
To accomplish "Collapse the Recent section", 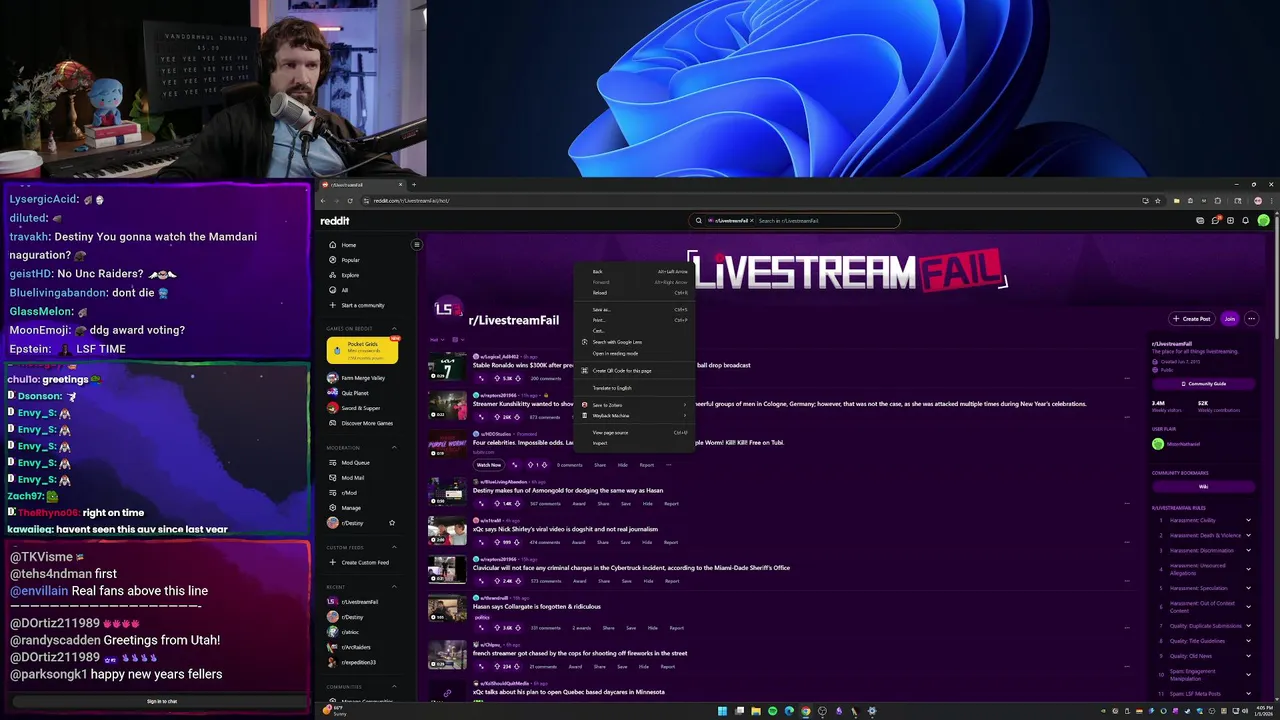I will (x=394, y=587).
